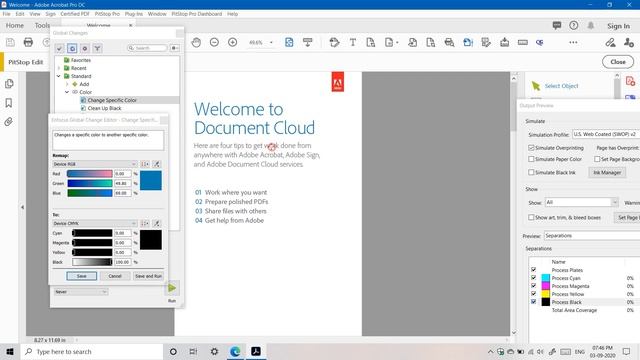Open Microsoft Edge from the taskbar
The height and width of the screenshot is (360, 640).
(235, 351)
